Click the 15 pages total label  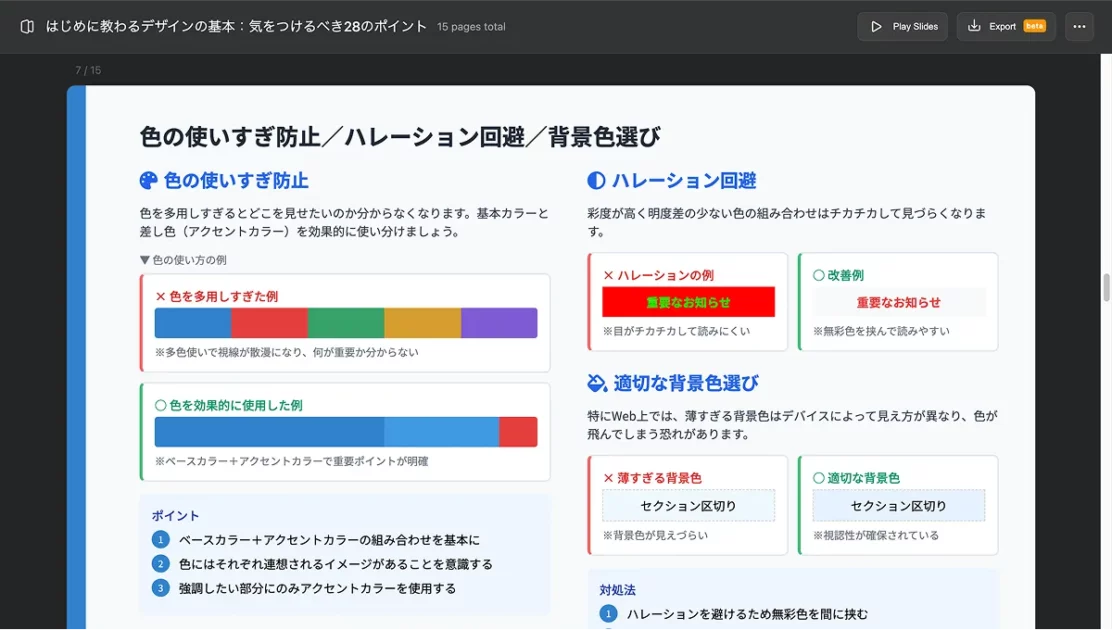pos(471,27)
